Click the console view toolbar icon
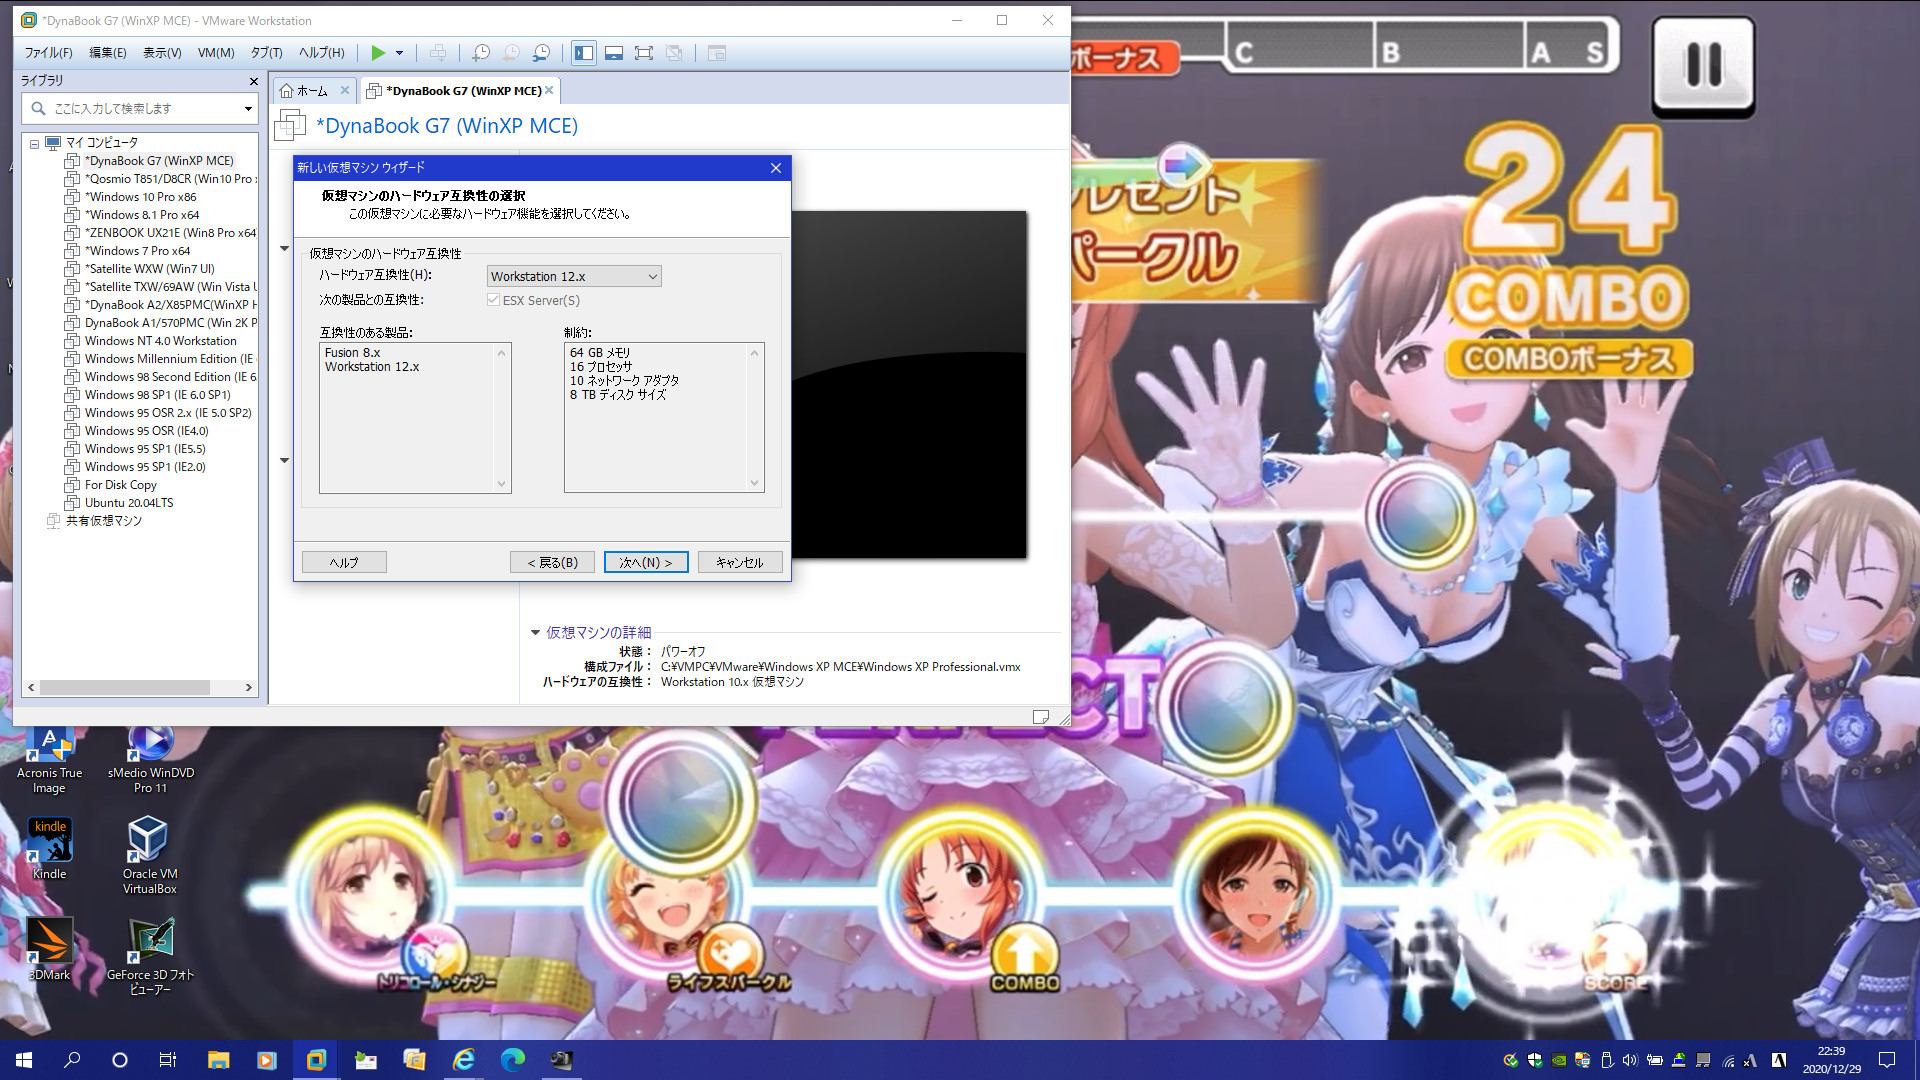 (x=717, y=53)
